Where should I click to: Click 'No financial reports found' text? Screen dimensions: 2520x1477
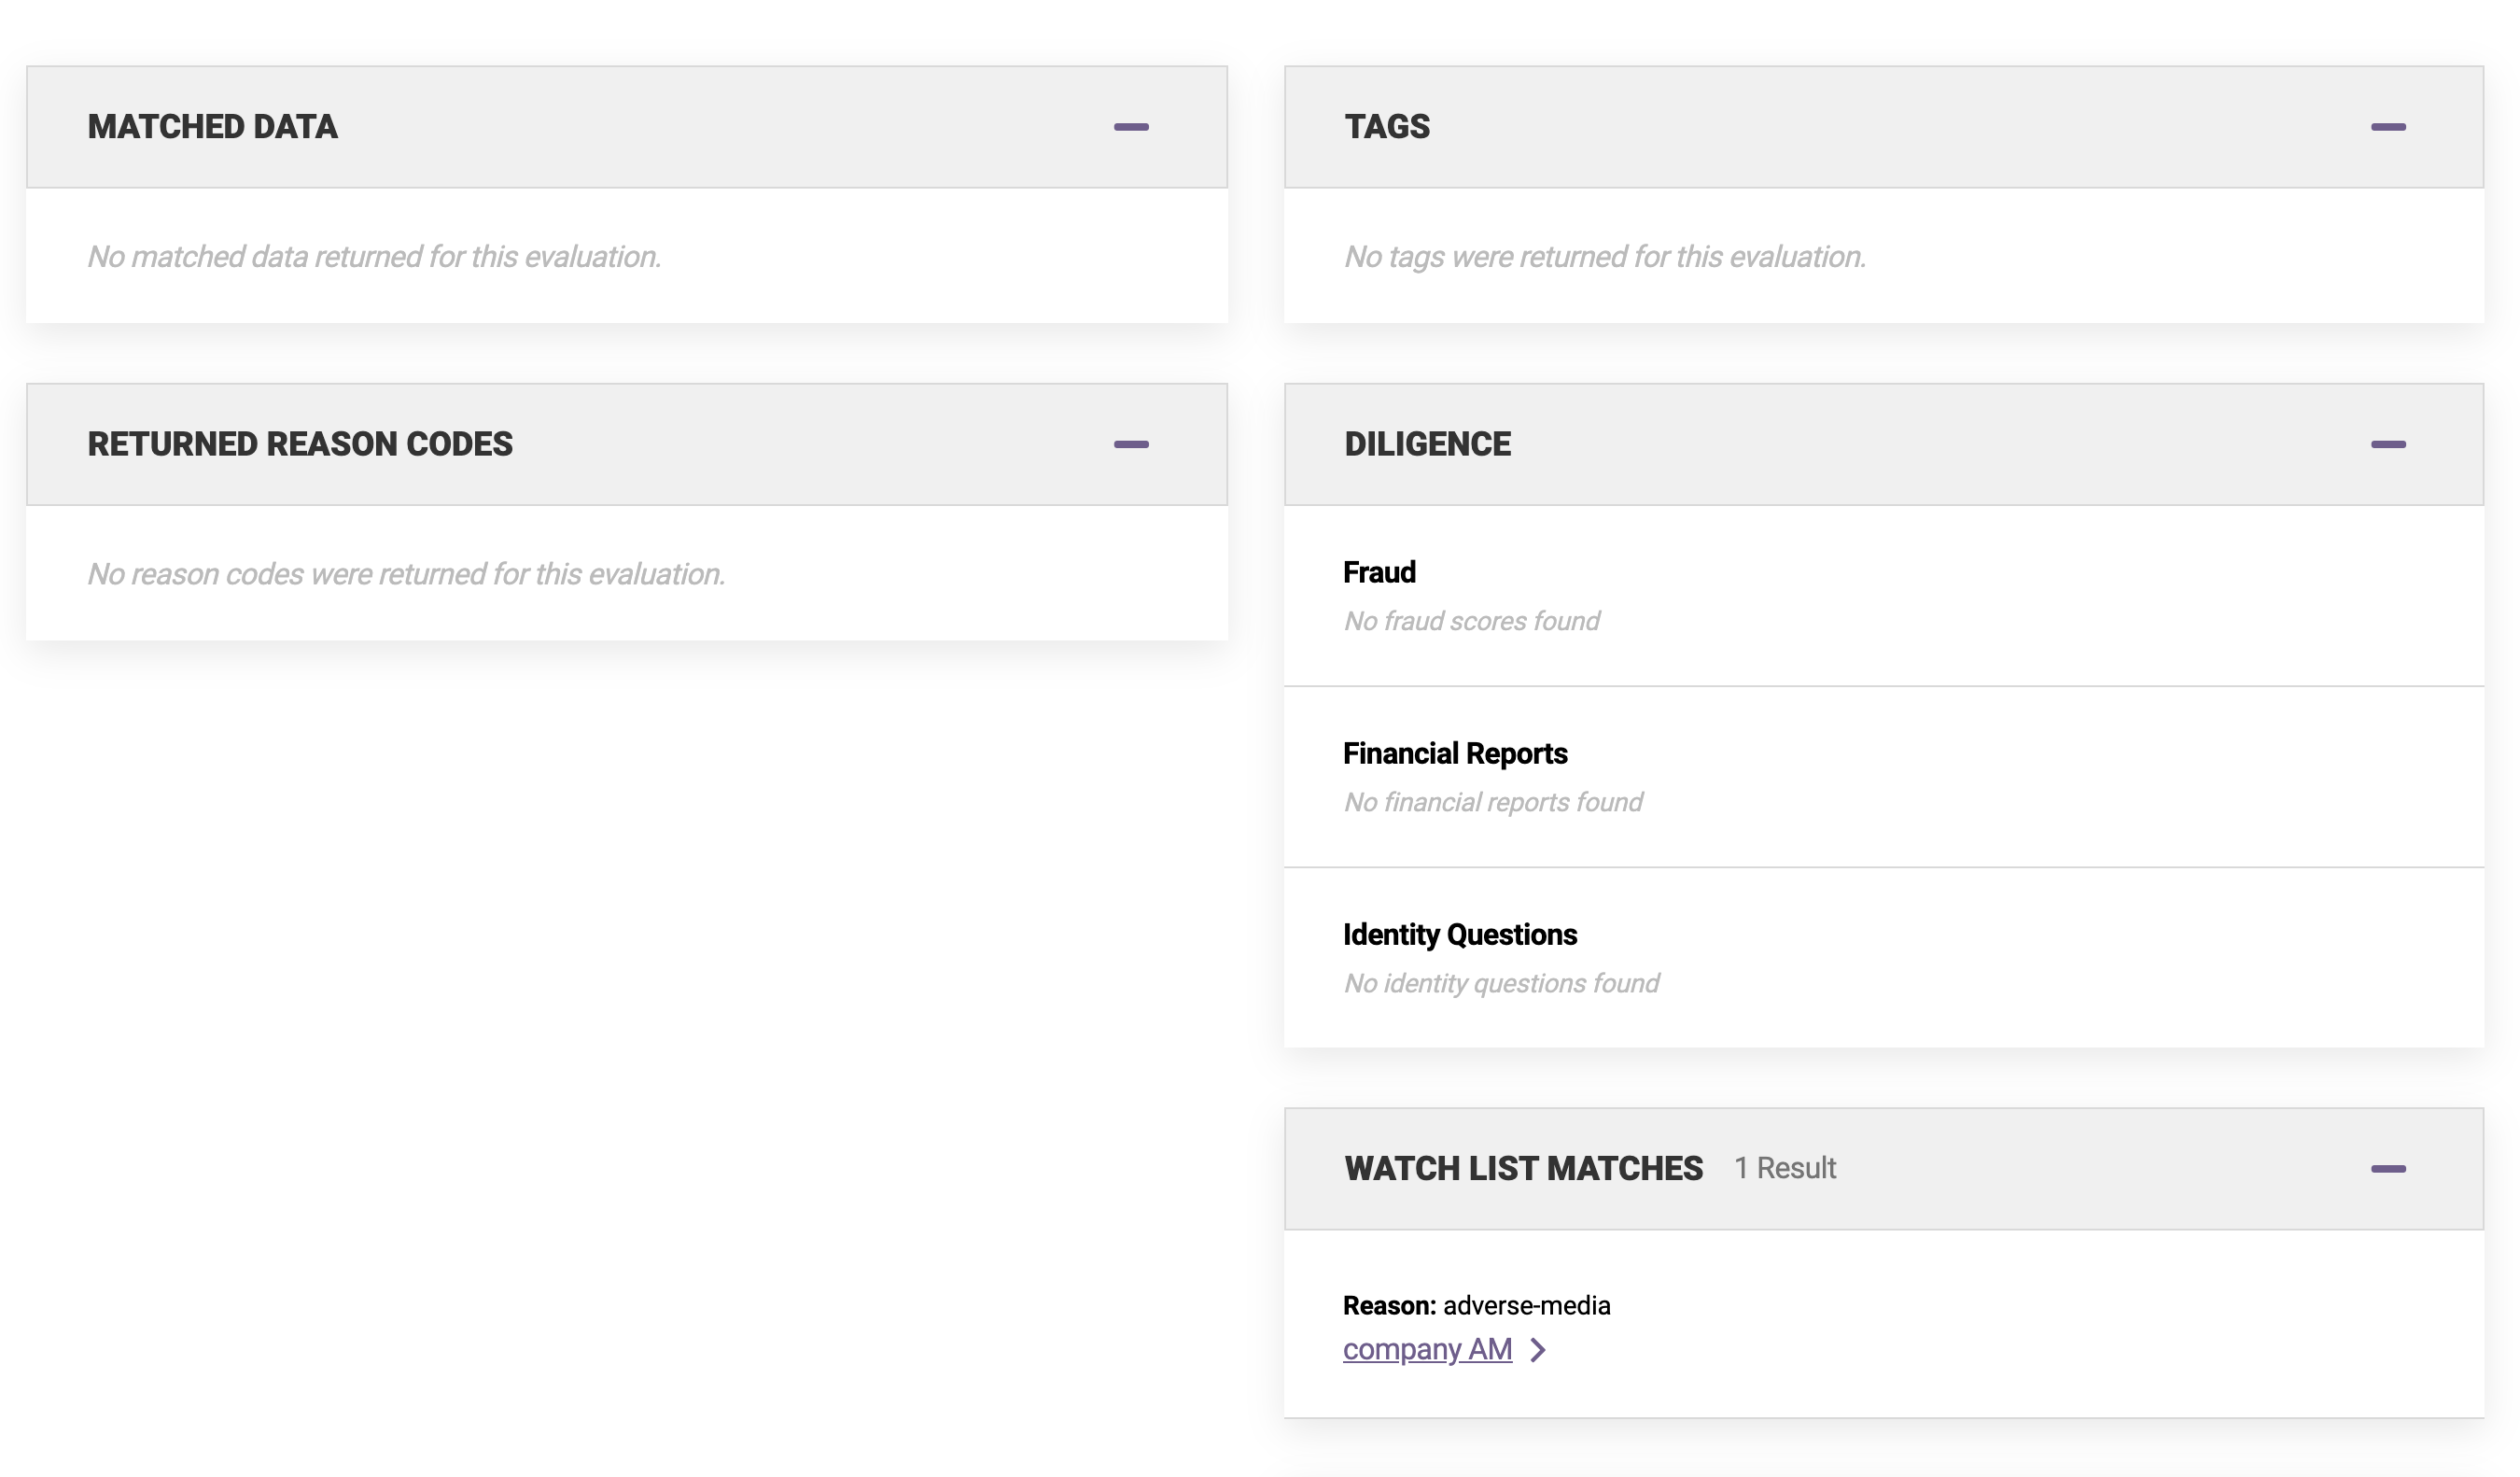[1493, 802]
